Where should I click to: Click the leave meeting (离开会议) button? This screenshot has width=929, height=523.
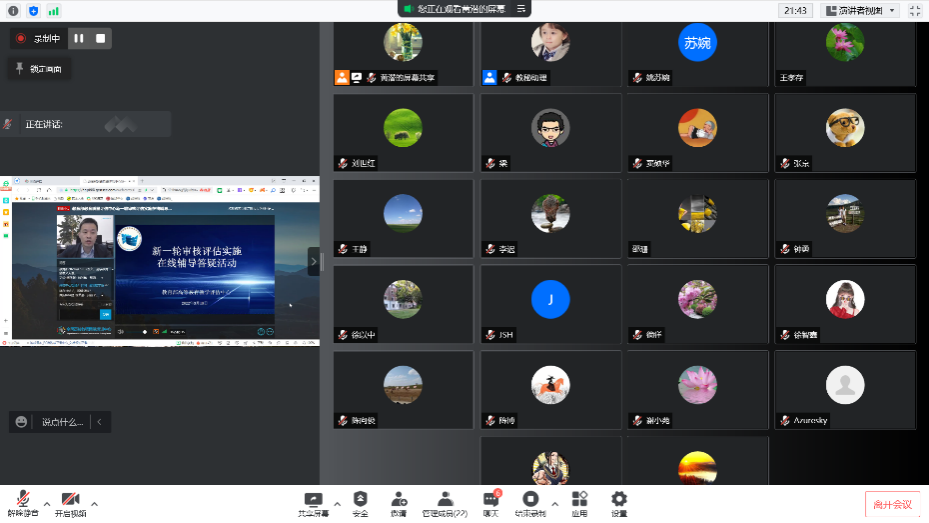point(892,504)
